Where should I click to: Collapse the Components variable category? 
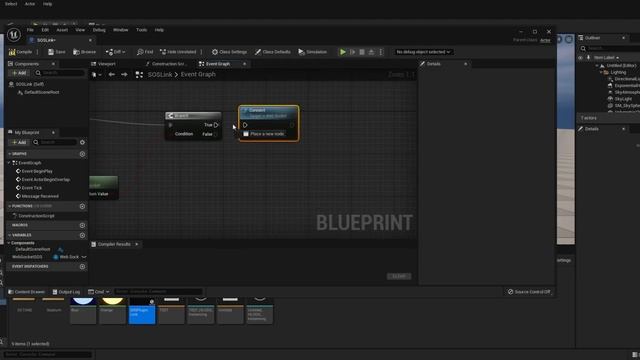(x=9, y=243)
